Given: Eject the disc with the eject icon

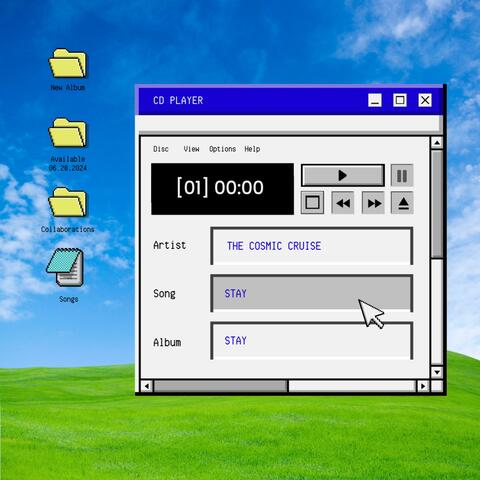Looking at the screenshot, I should [402, 203].
